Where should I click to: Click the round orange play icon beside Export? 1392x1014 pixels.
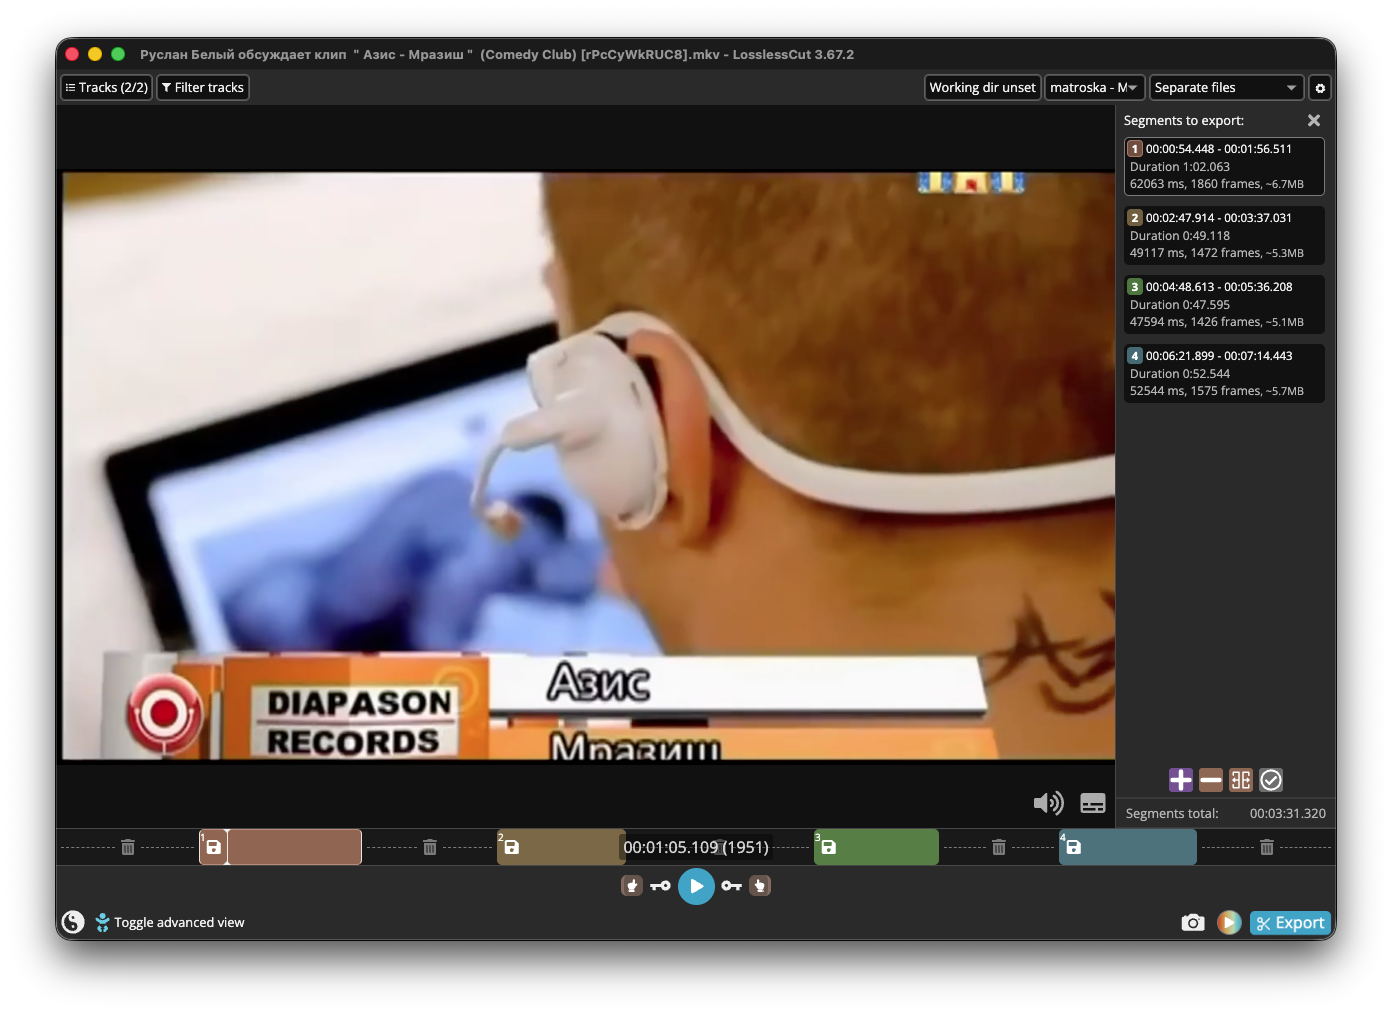coord(1229,923)
